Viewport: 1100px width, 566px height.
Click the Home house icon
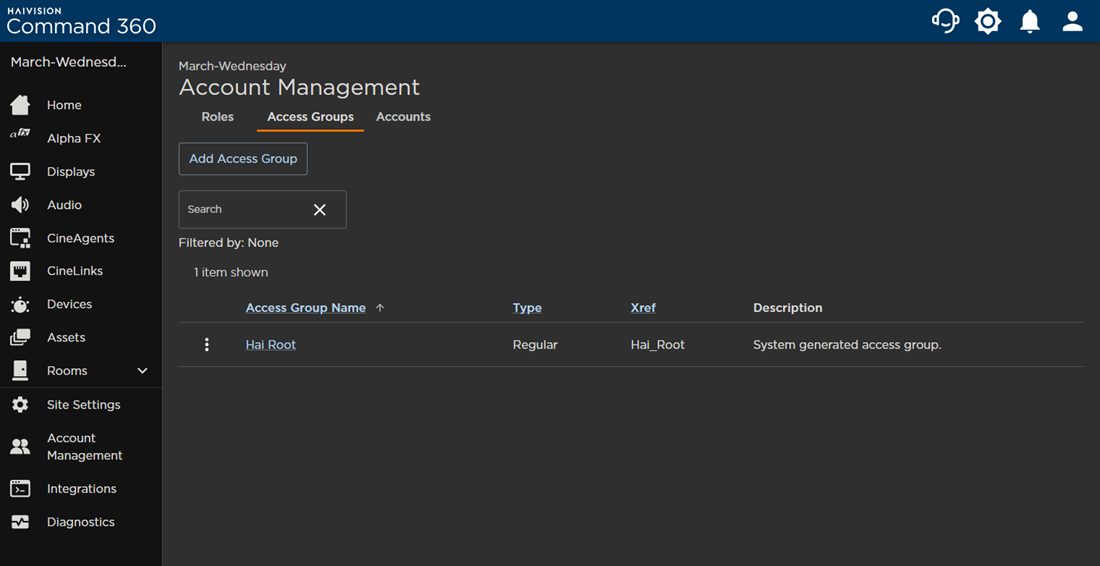20,105
